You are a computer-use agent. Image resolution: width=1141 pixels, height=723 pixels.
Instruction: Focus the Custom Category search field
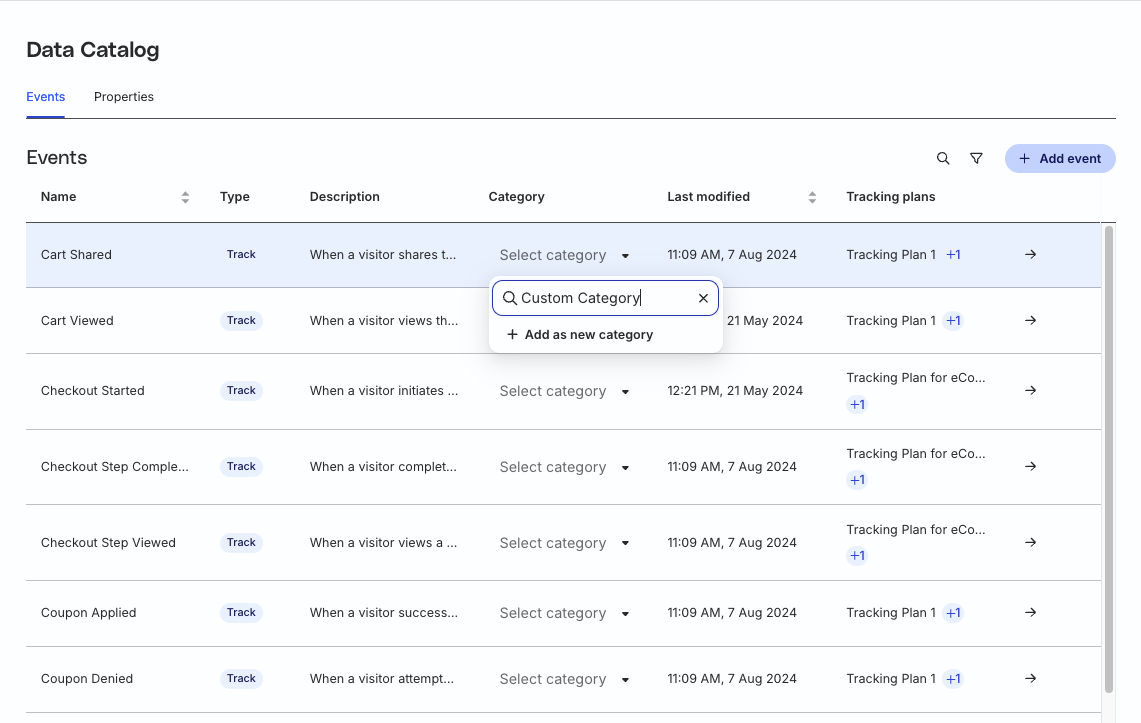(x=605, y=298)
